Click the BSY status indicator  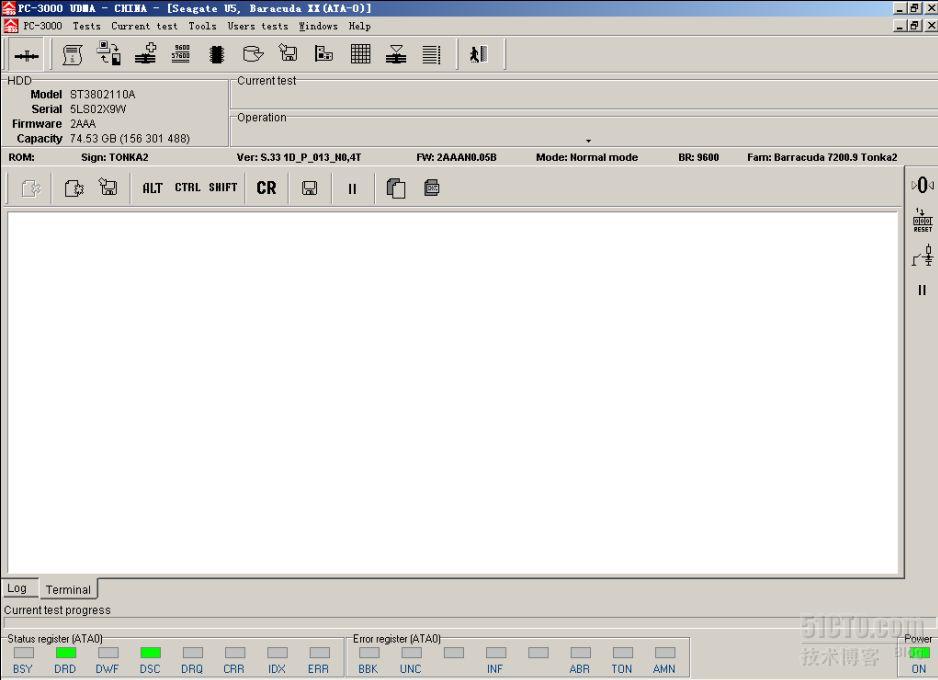point(23,652)
